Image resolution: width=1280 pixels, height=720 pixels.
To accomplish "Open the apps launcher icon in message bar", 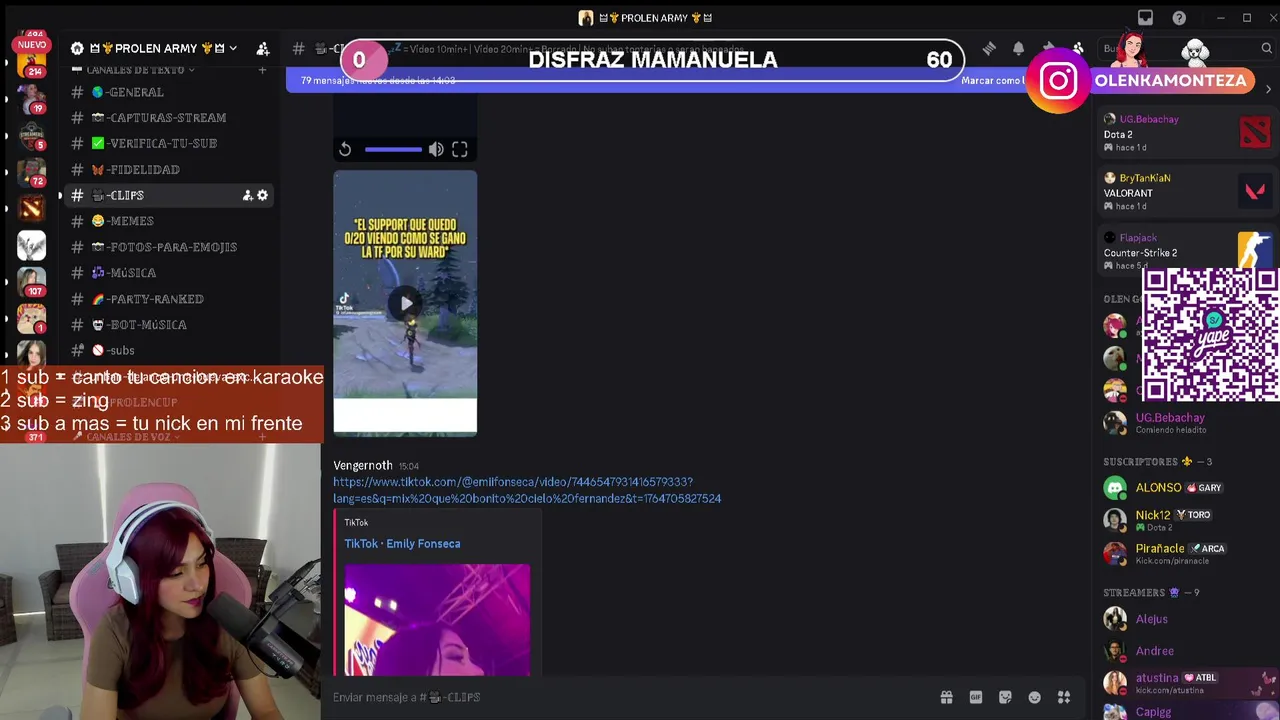I will pos(1064,697).
